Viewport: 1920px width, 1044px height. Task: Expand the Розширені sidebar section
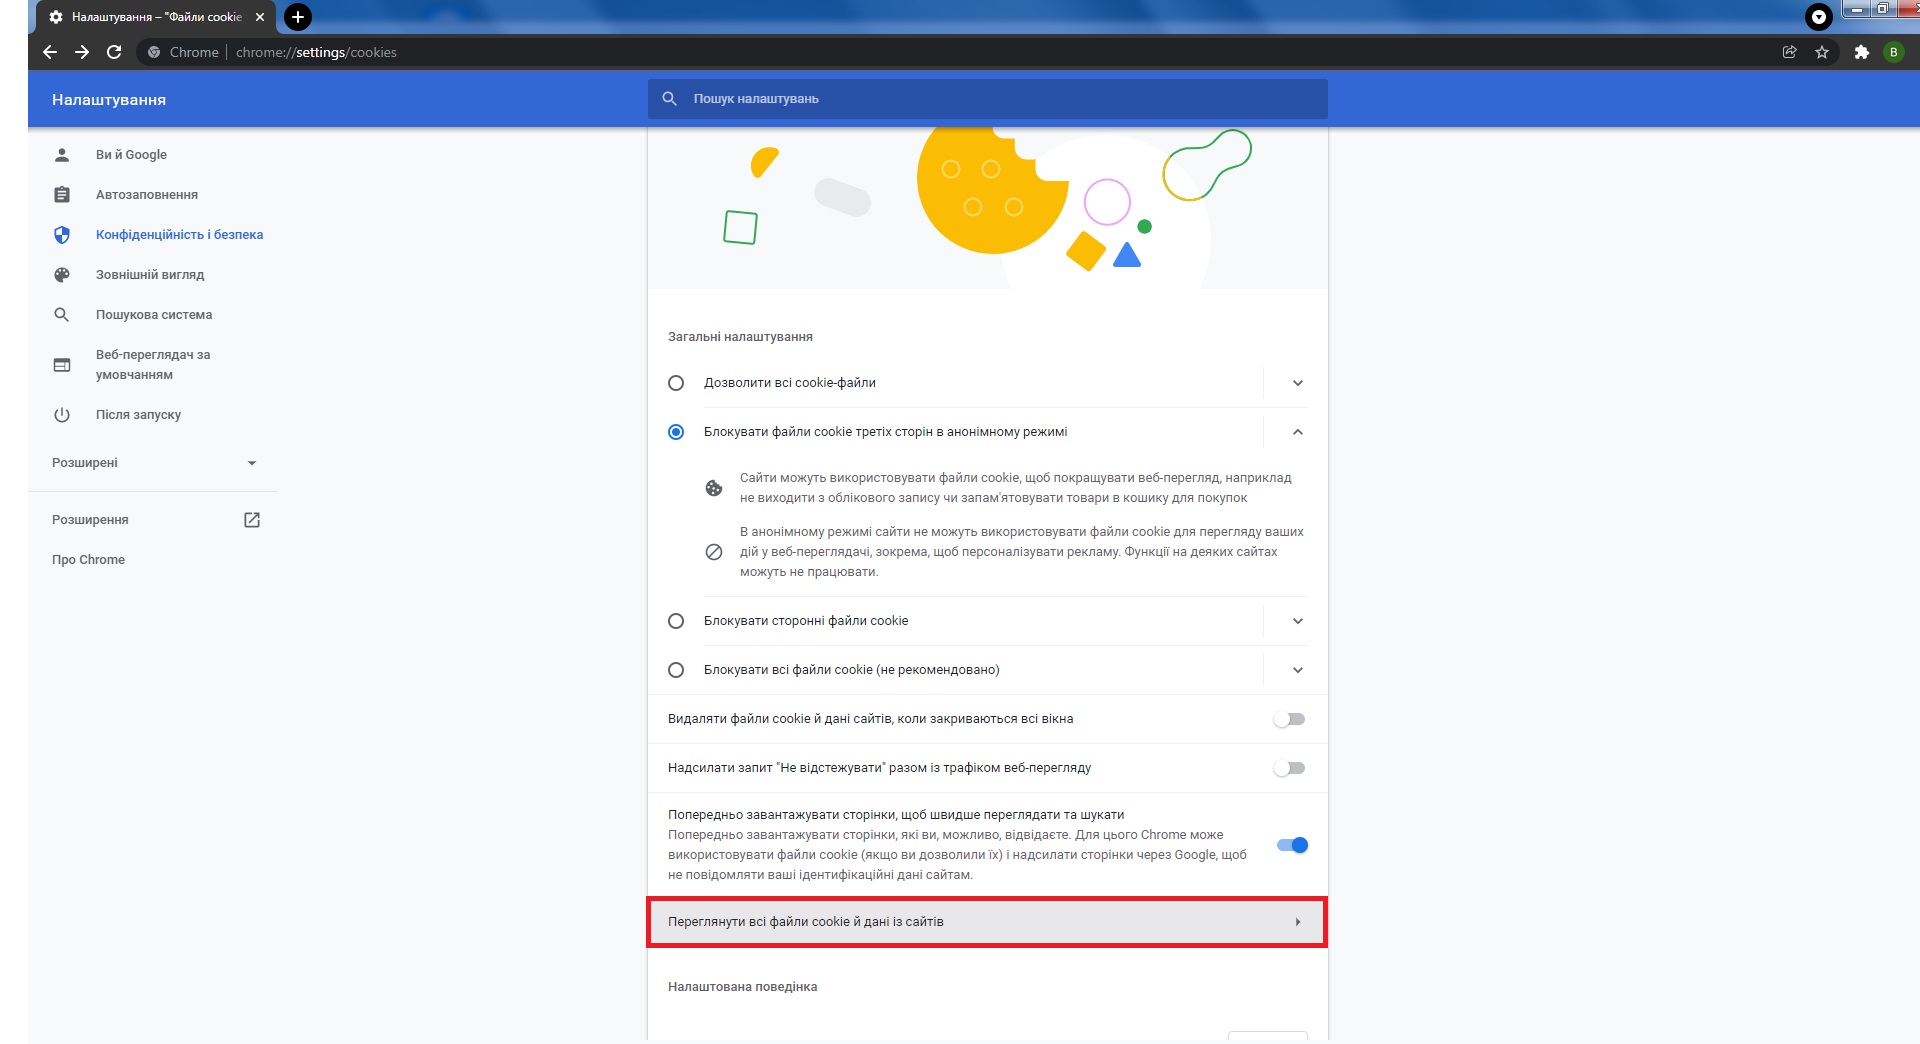(x=153, y=463)
